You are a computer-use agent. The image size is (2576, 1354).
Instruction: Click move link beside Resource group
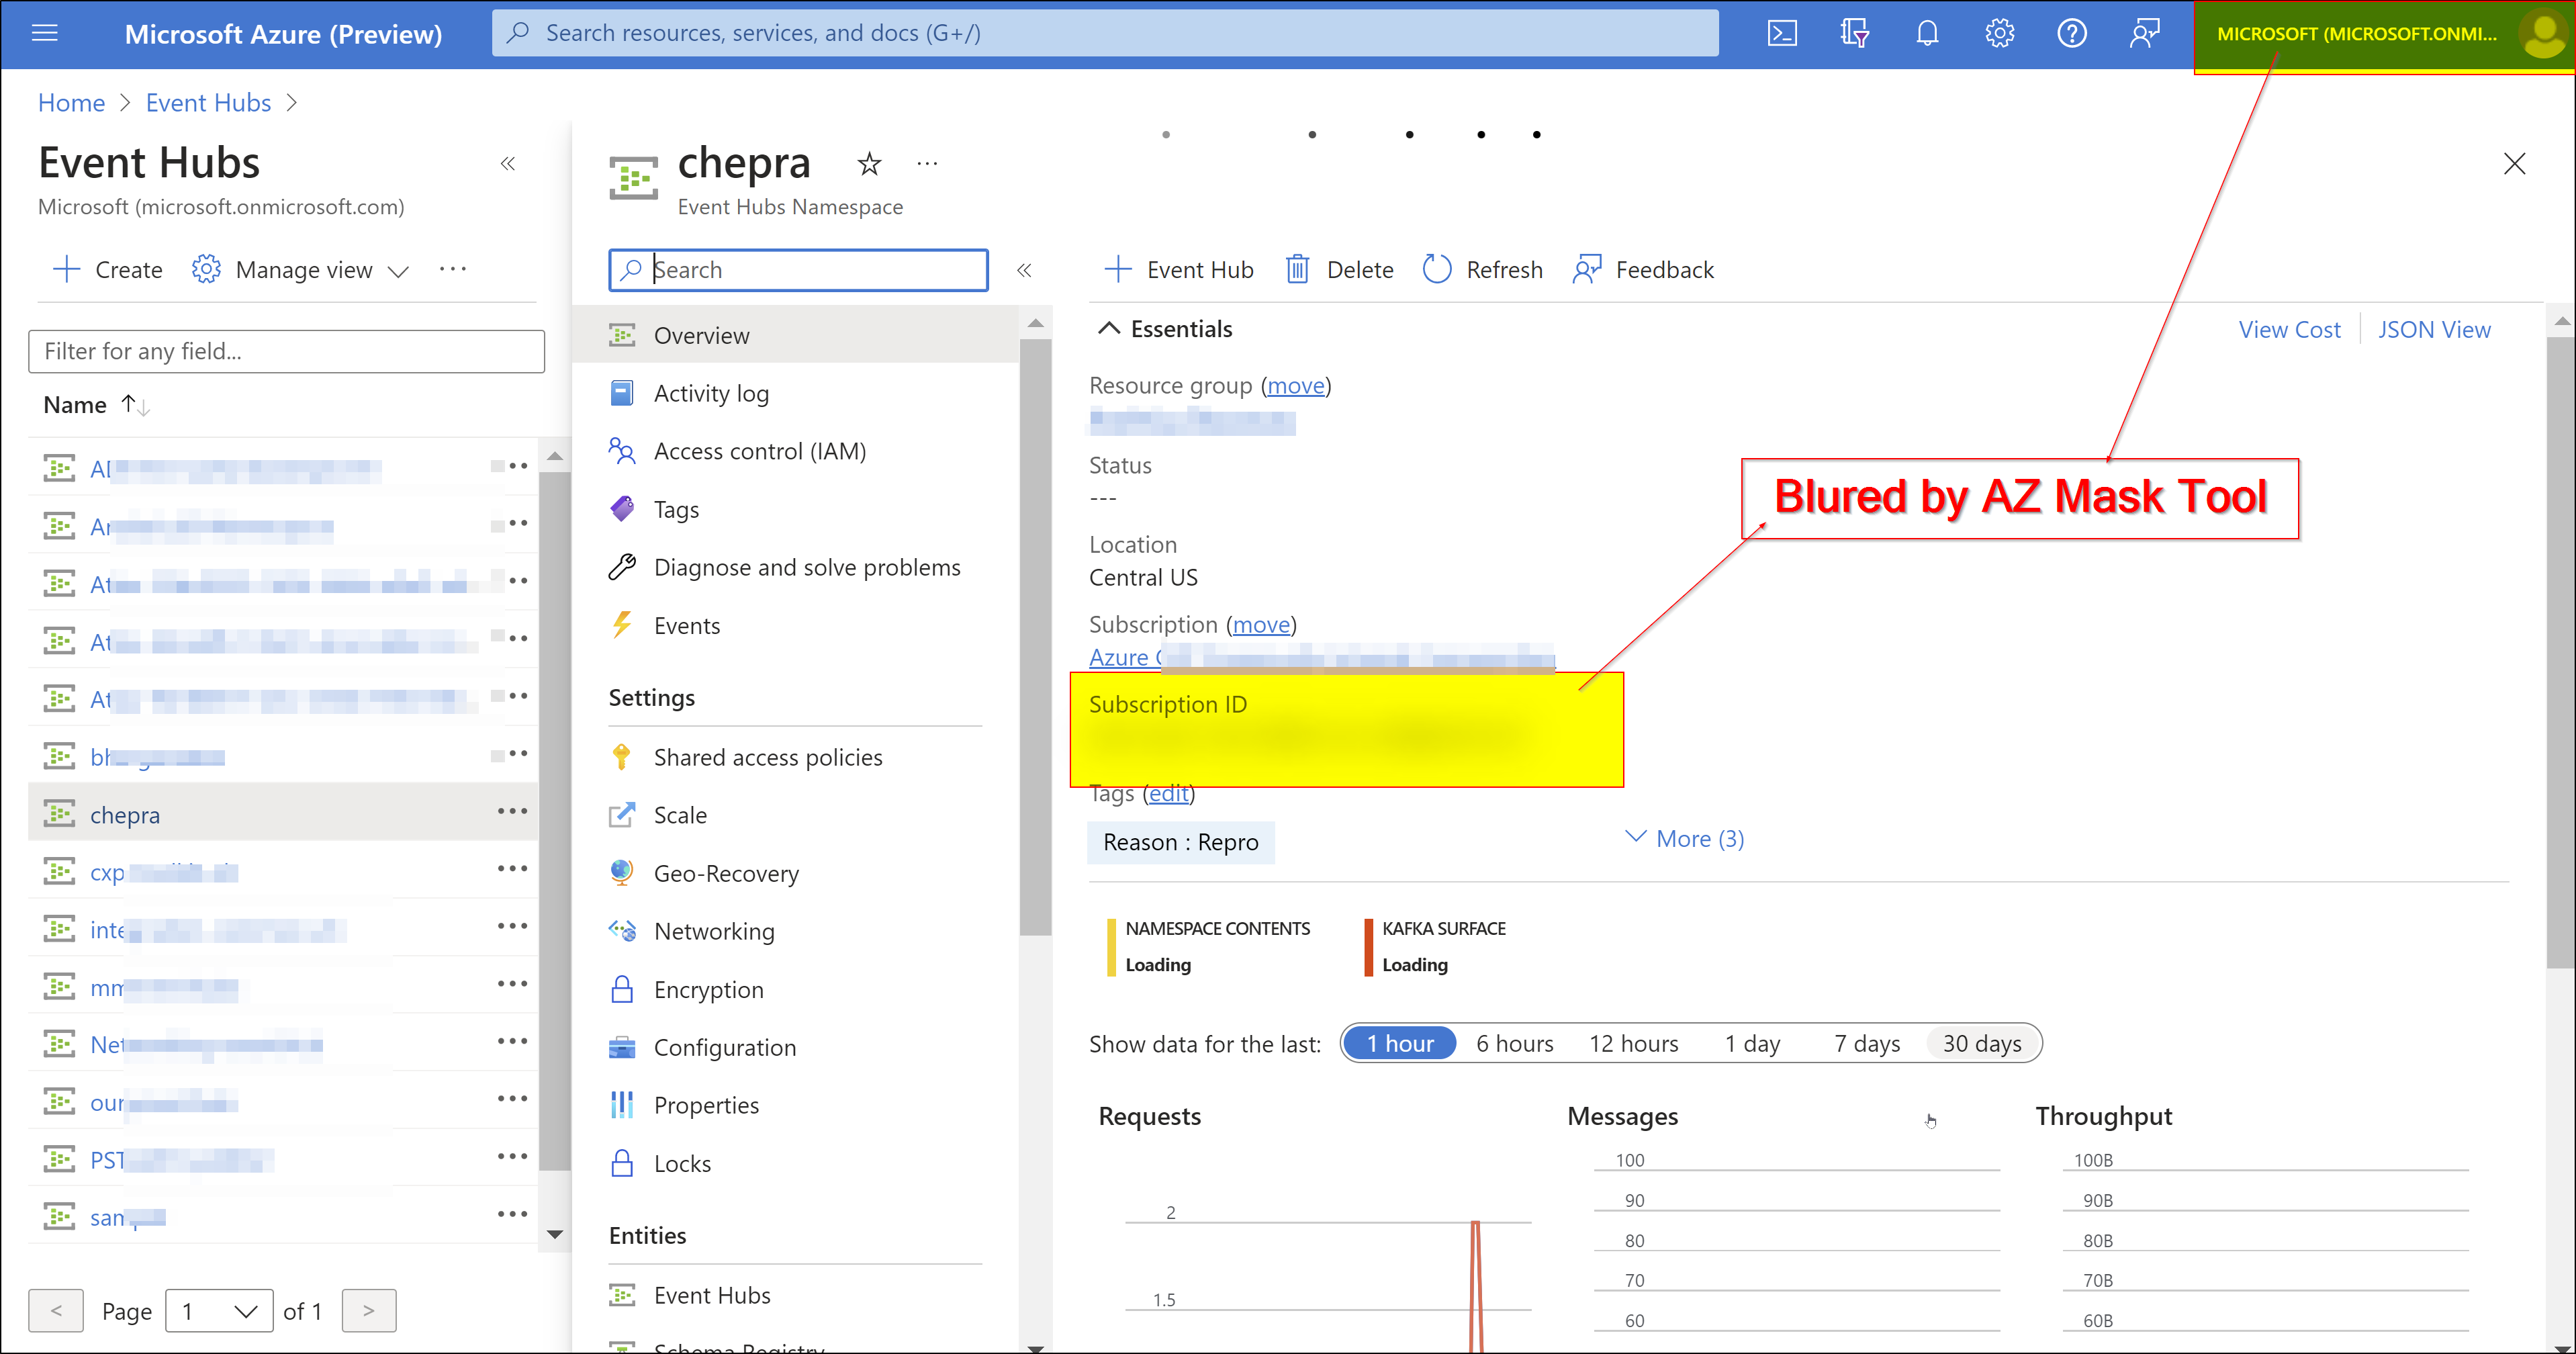[x=1296, y=386]
